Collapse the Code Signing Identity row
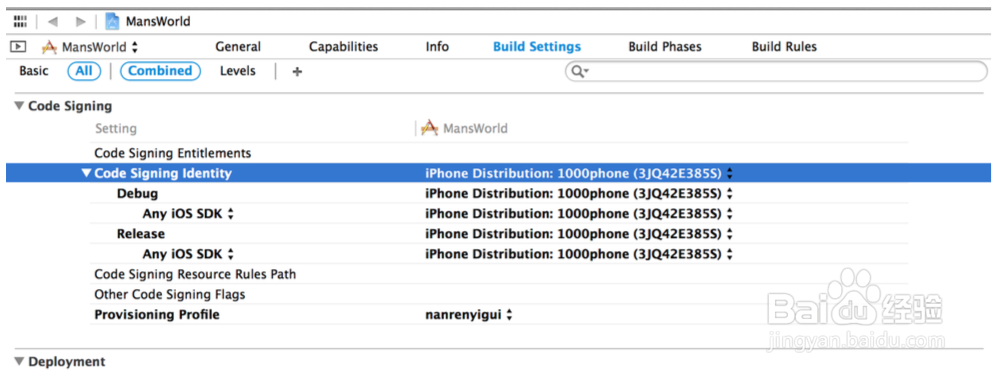The width and height of the screenshot is (1000, 375). tap(87, 173)
